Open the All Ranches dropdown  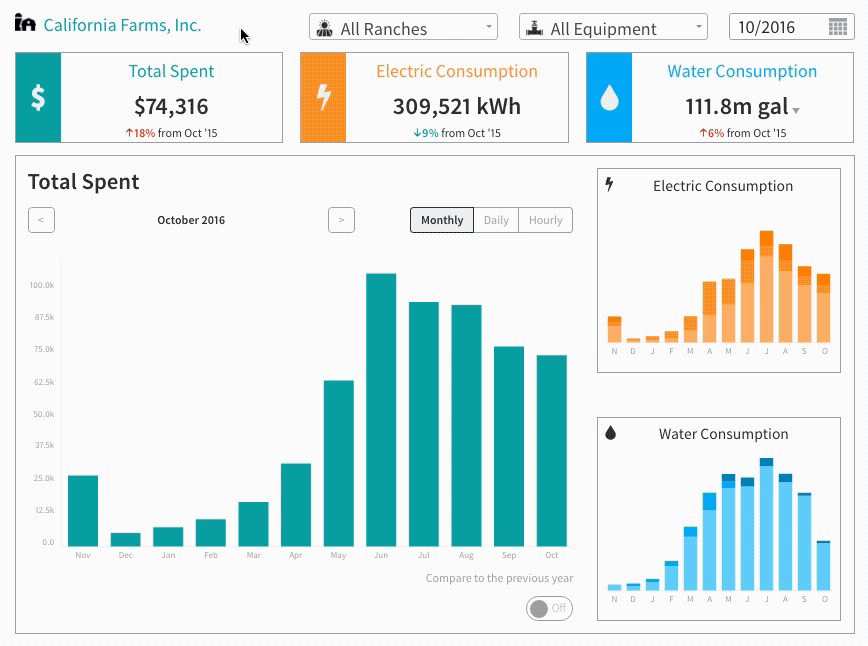pyautogui.click(x=404, y=27)
